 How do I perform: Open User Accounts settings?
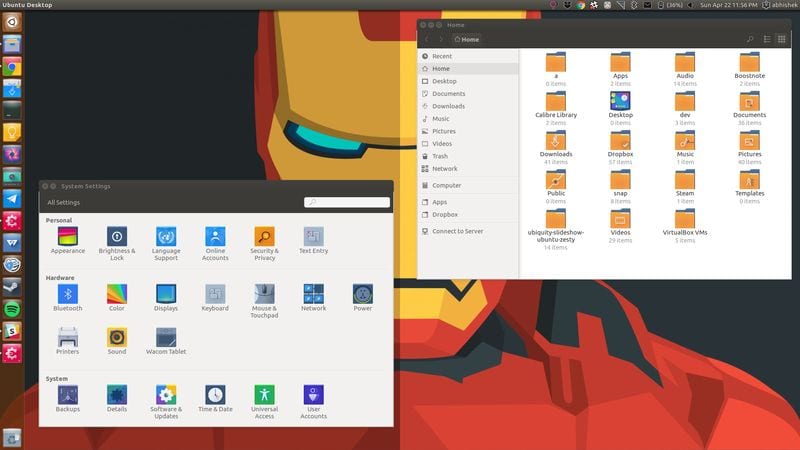(x=313, y=402)
